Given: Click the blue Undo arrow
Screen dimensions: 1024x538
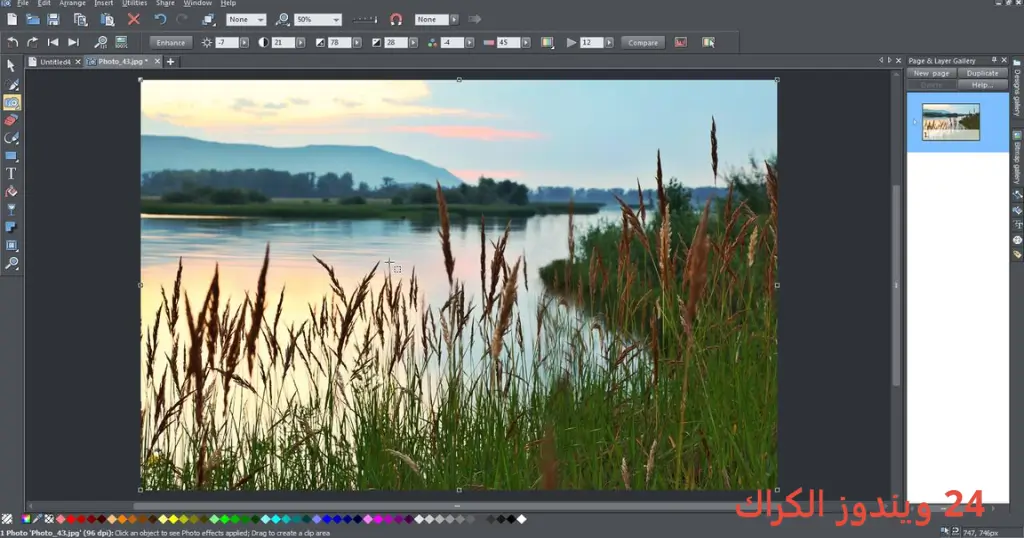Looking at the screenshot, I should click(x=160, y=20).
